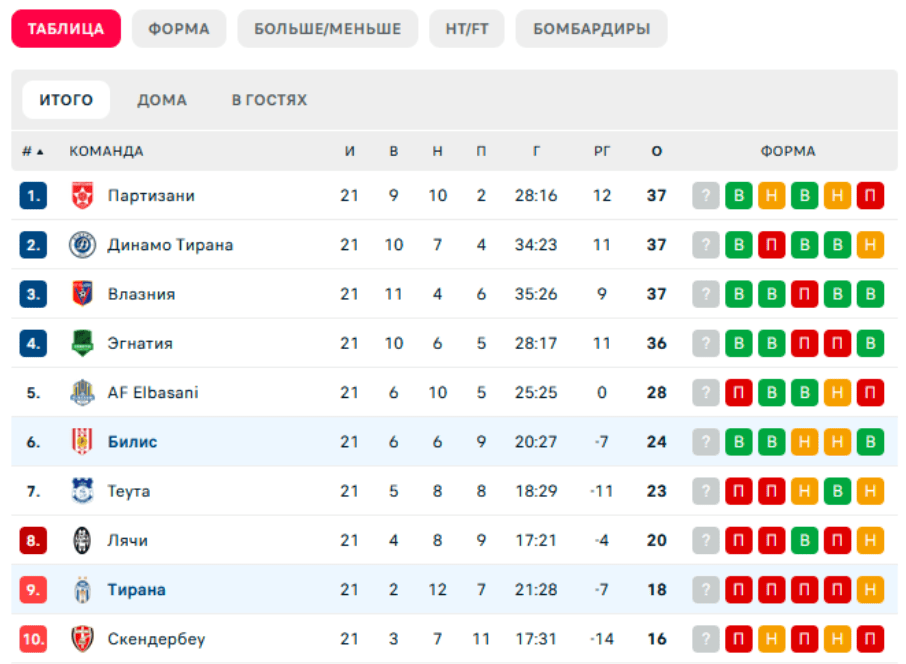This screenshot has height=664, width=906.
Task: Show the ДОМА home standings
Action: click(x=162, y=100)
